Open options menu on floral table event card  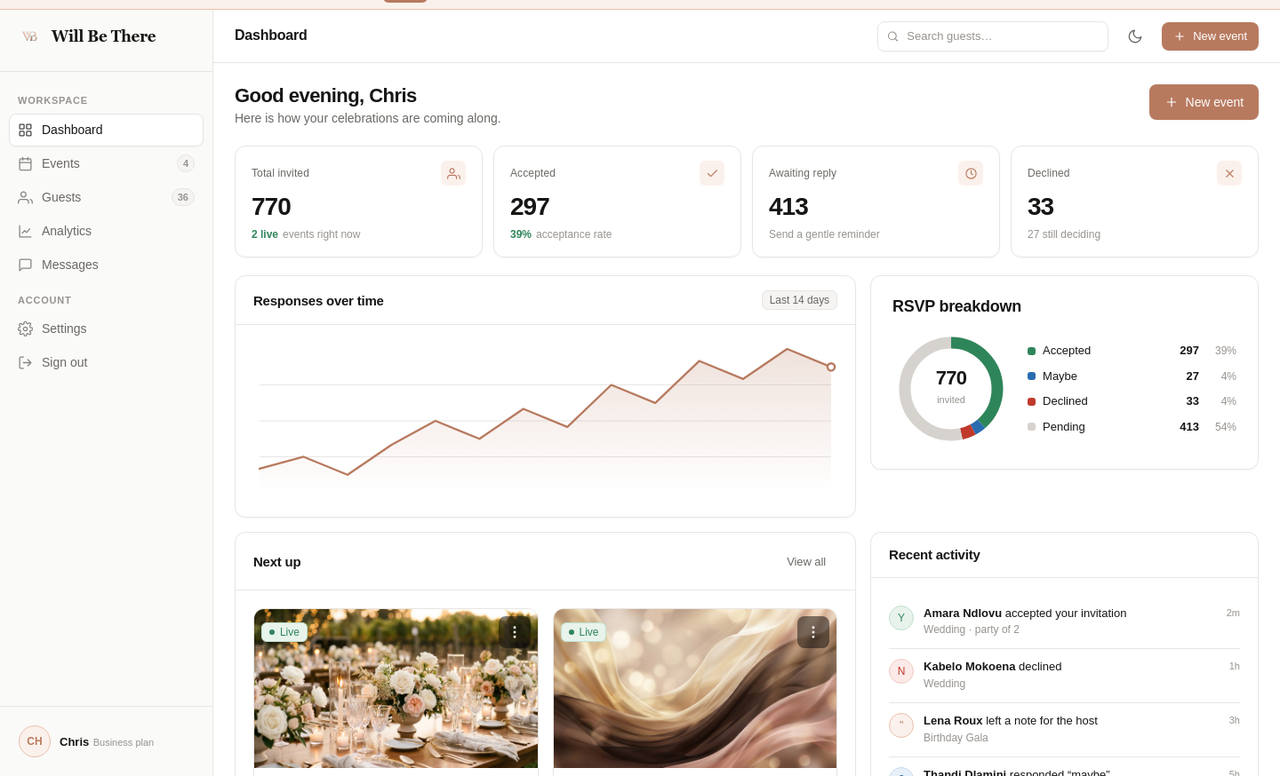[515, 632]
